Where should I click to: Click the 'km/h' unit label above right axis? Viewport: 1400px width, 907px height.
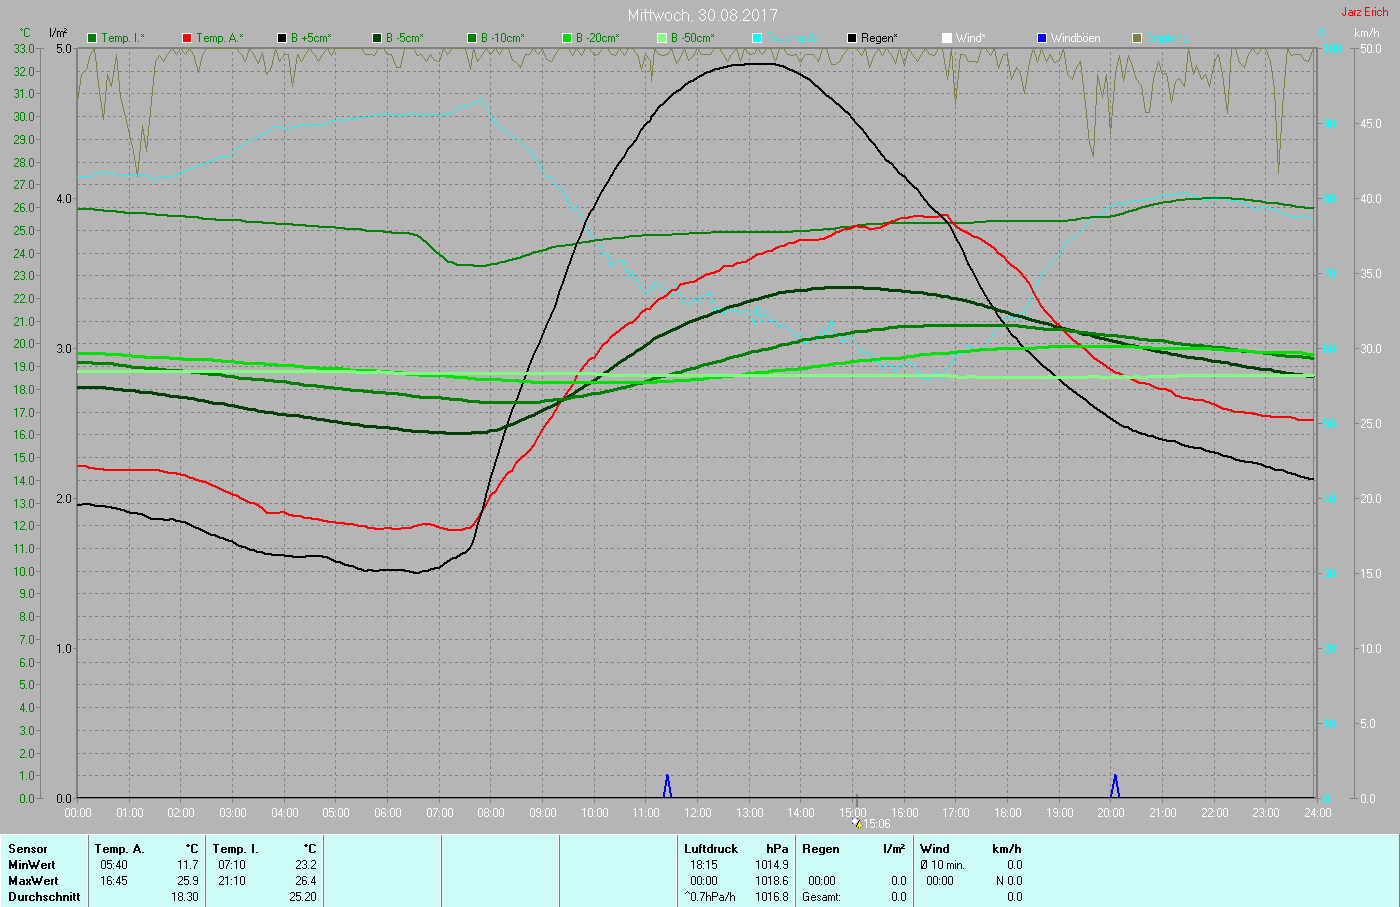[1367, 33]
